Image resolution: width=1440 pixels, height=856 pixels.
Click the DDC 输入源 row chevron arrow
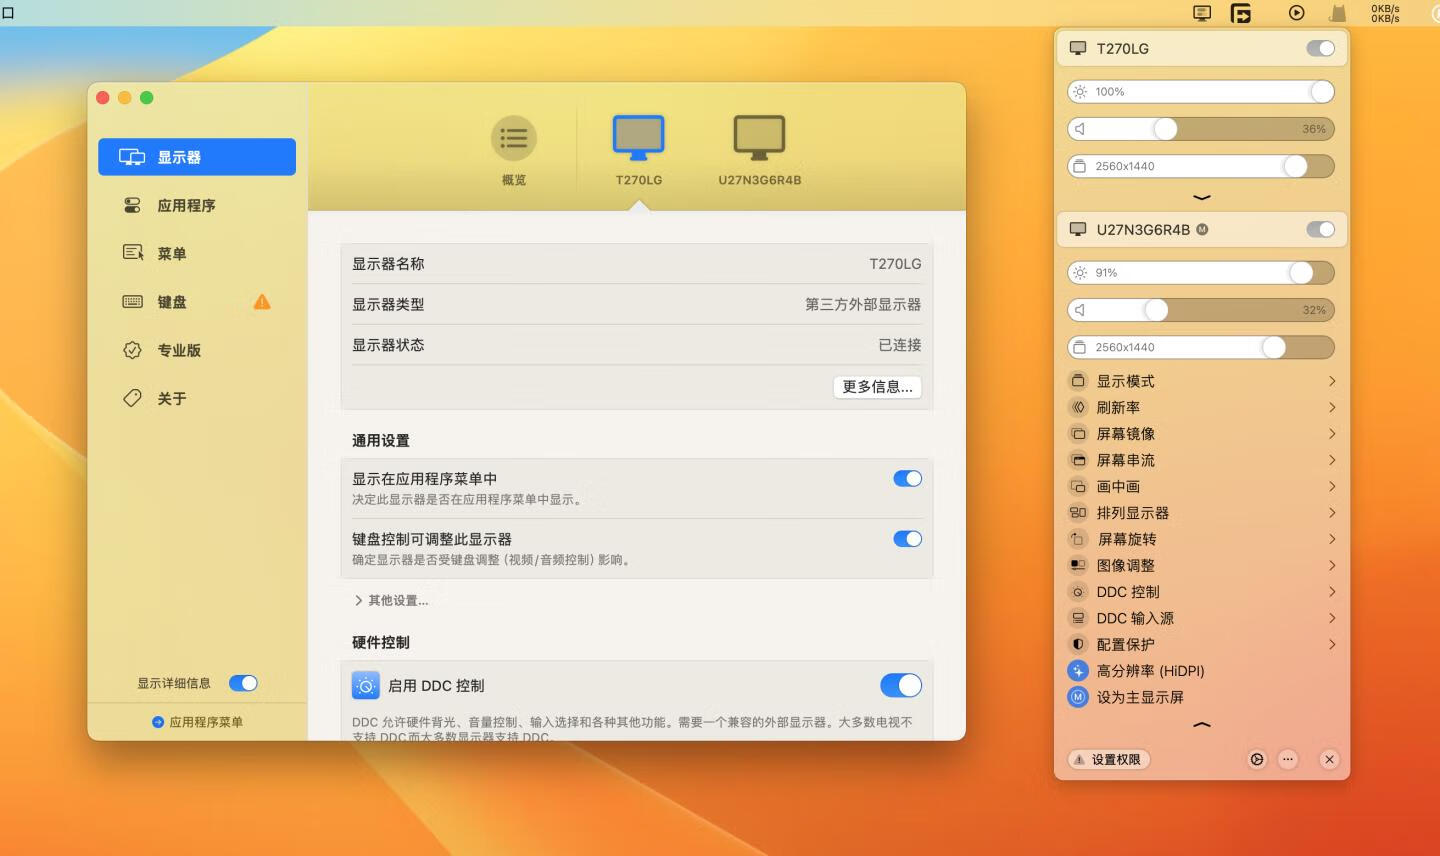(x=1332, y=618)
